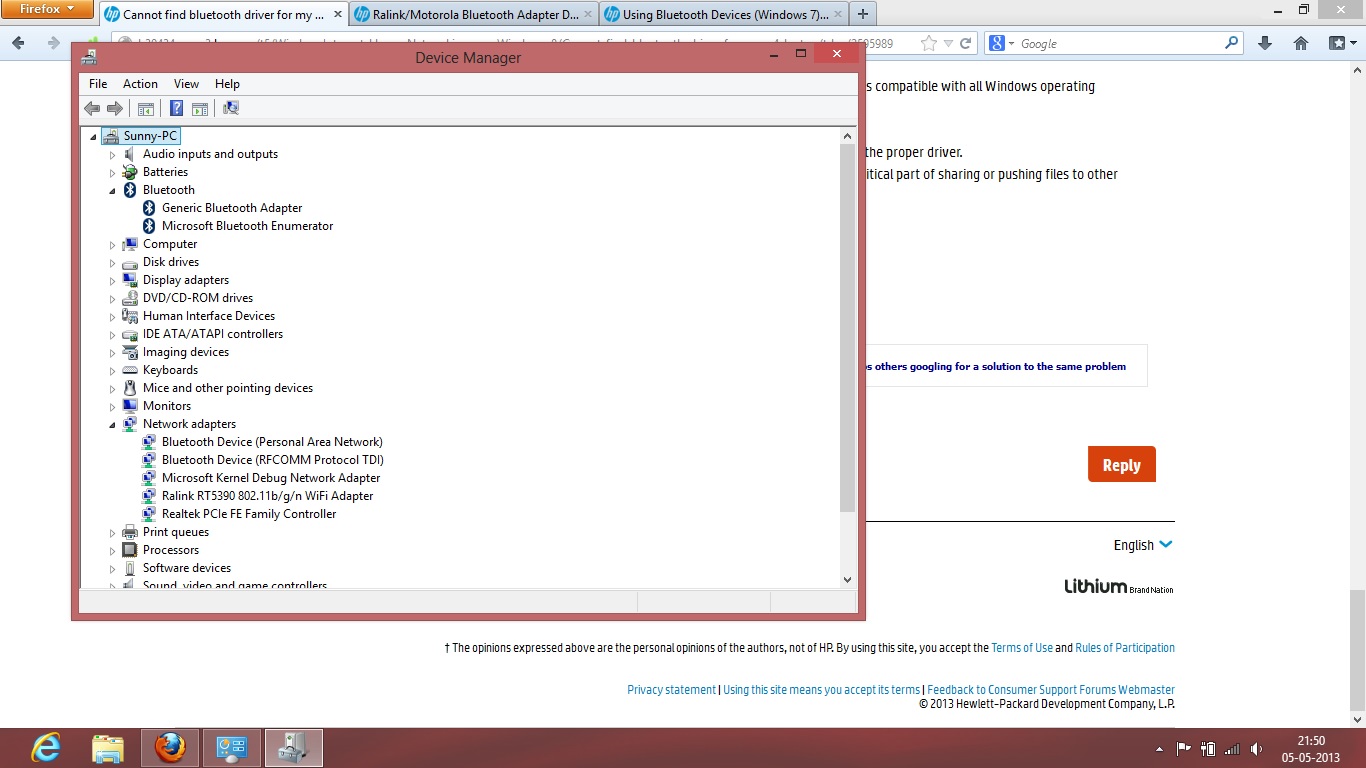Switch to Ralink/Motorola Bluetooth Adapter tab
The height and width of the screenshot is (768, 1366).
(x=474, y=14)
